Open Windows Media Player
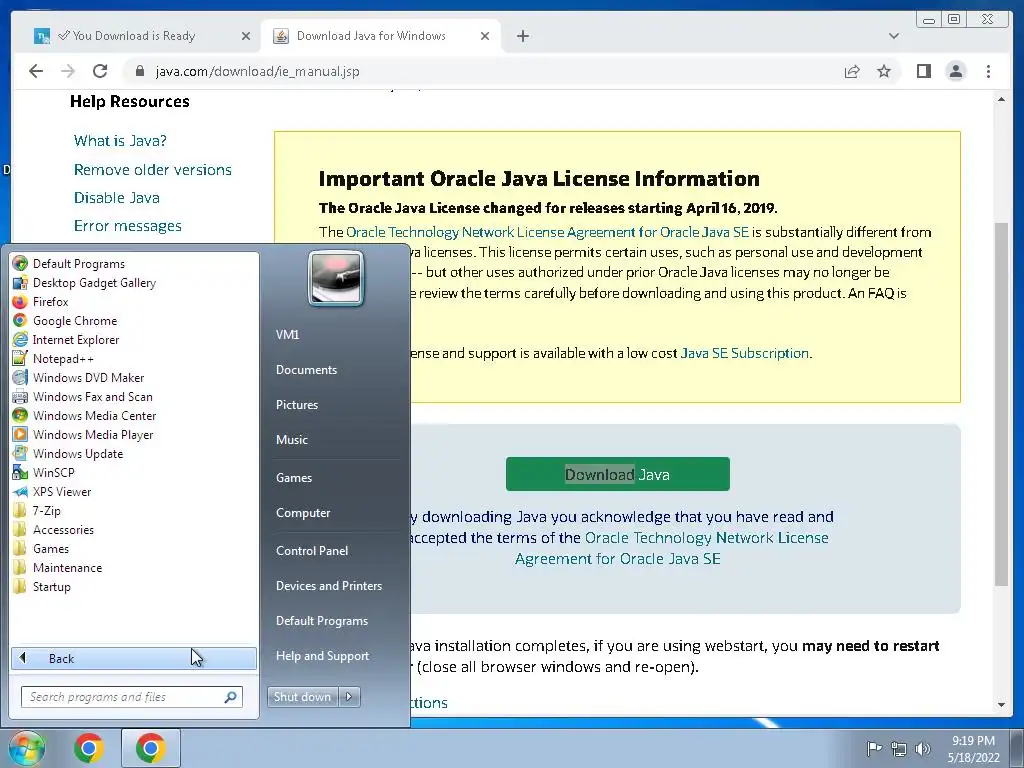 [x=93, y=434]
